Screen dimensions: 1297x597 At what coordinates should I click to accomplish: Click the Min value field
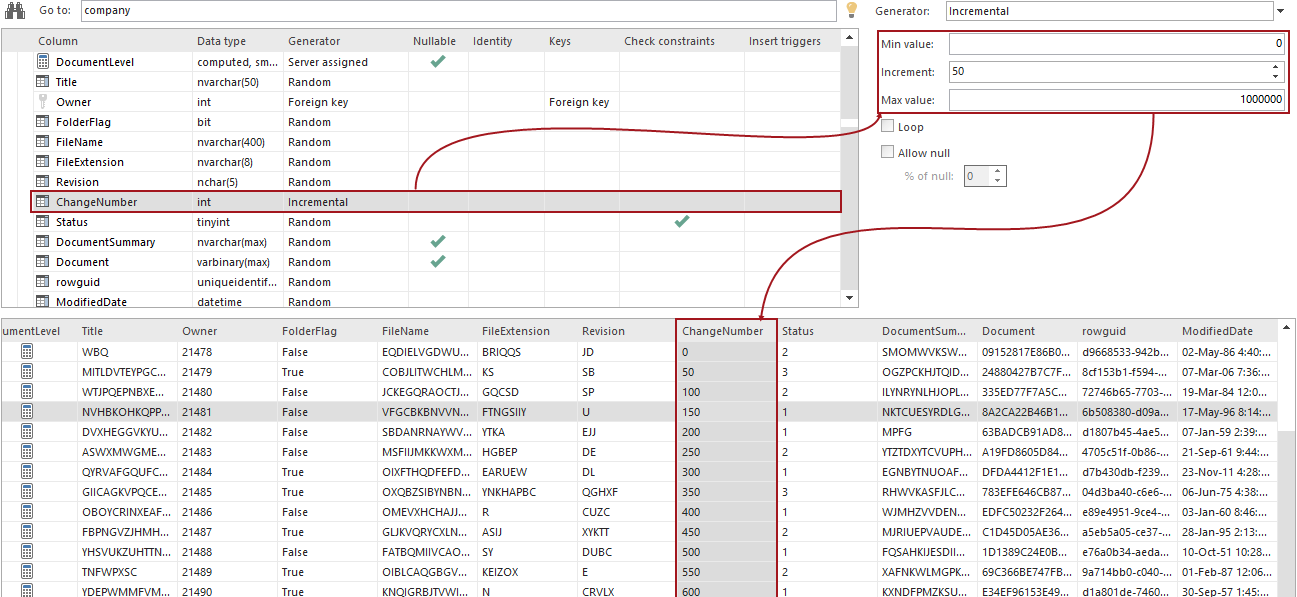[1117, 44]
